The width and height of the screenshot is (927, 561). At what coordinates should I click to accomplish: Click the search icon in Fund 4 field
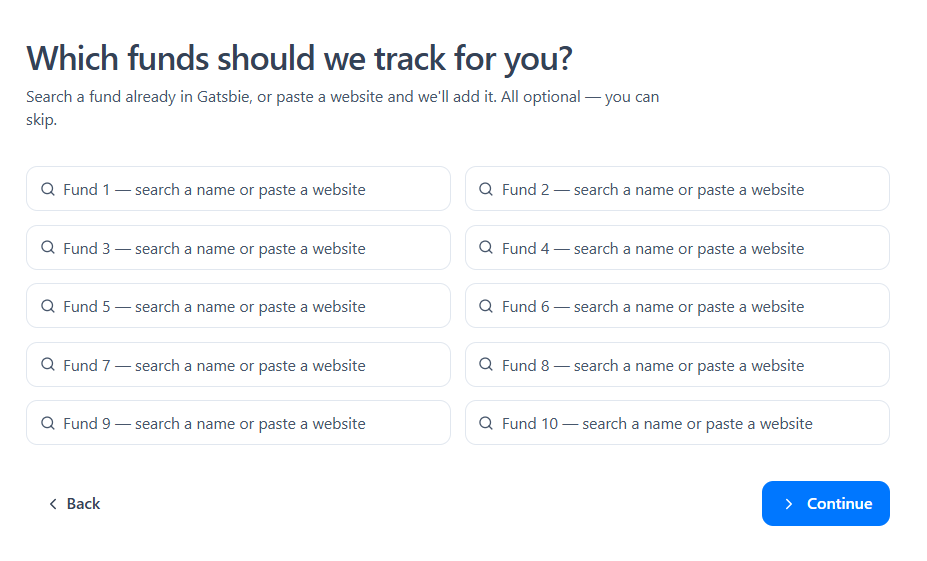coord(486,247)
